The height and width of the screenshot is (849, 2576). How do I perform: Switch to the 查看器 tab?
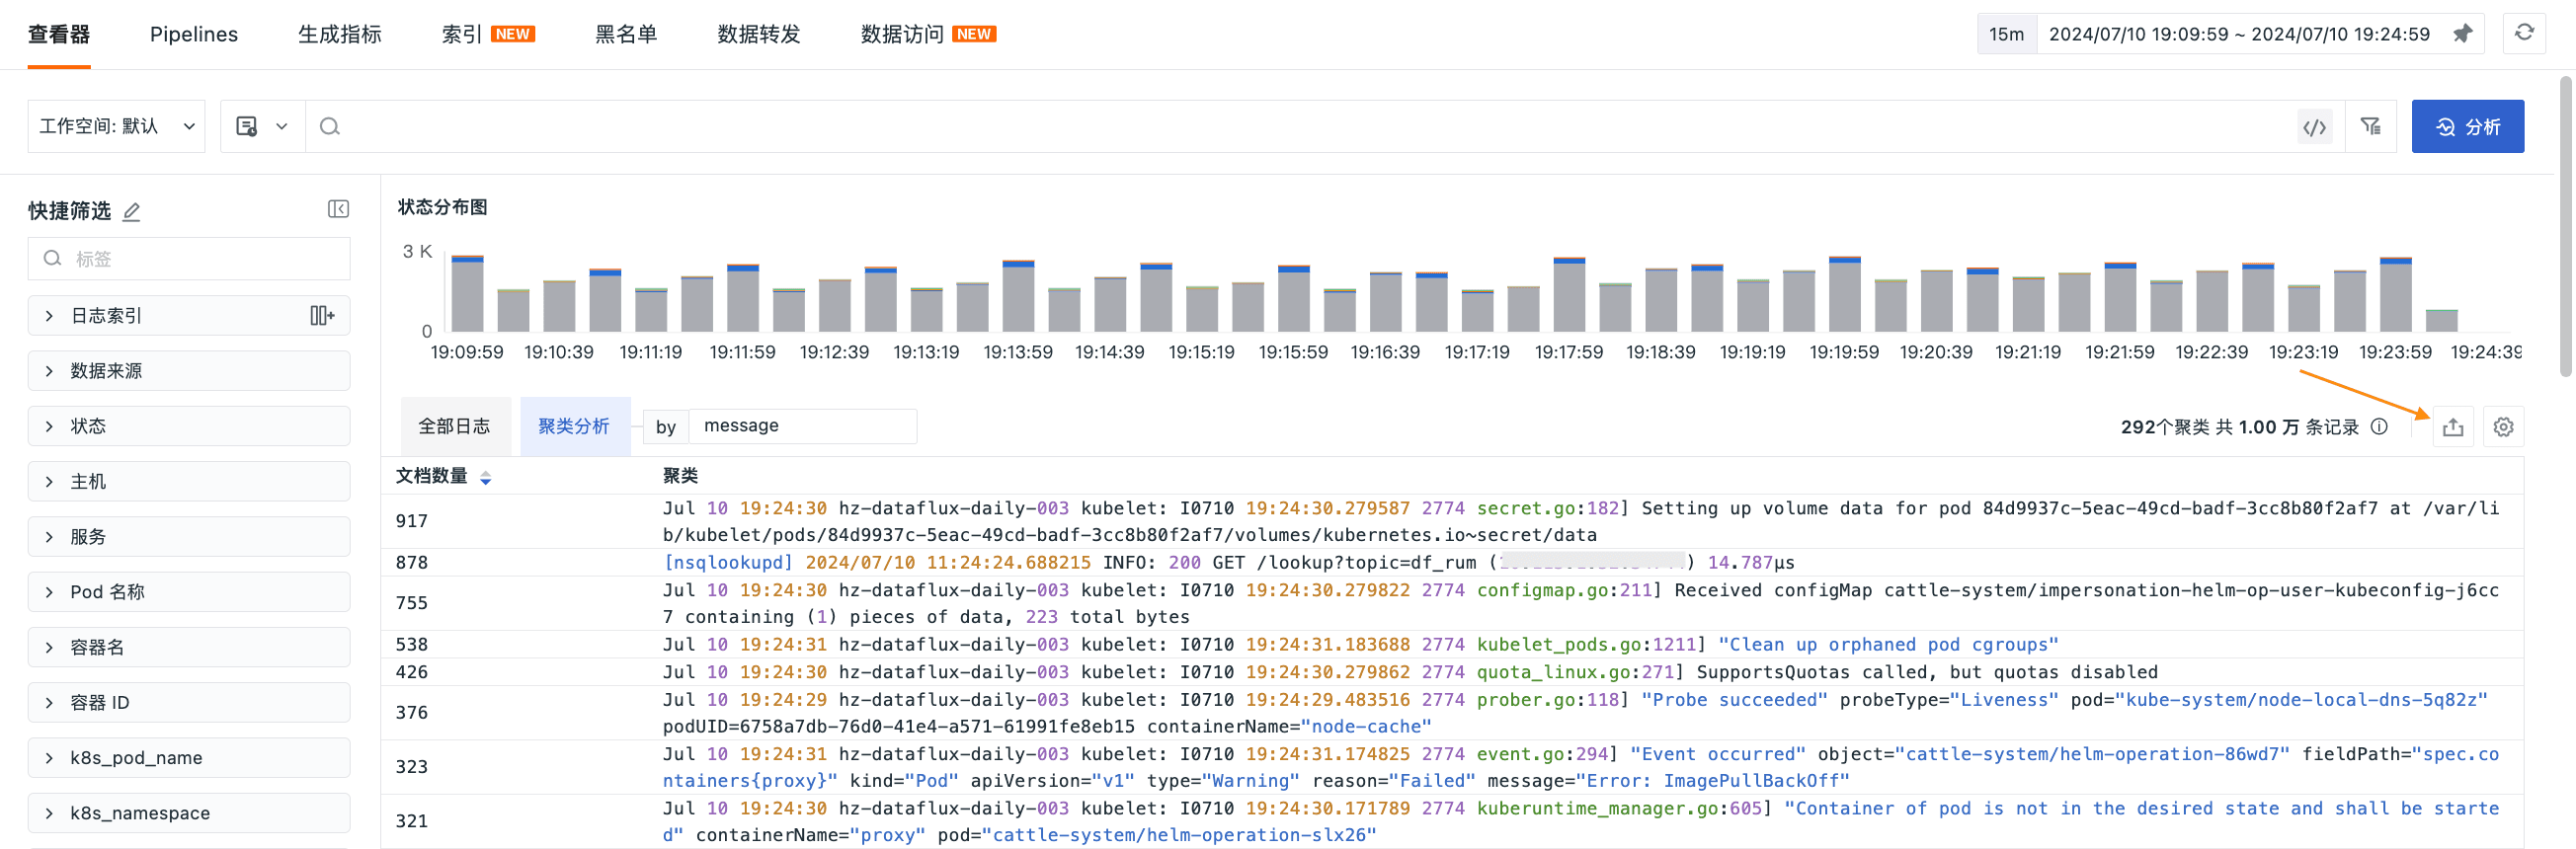coord(59,34)
